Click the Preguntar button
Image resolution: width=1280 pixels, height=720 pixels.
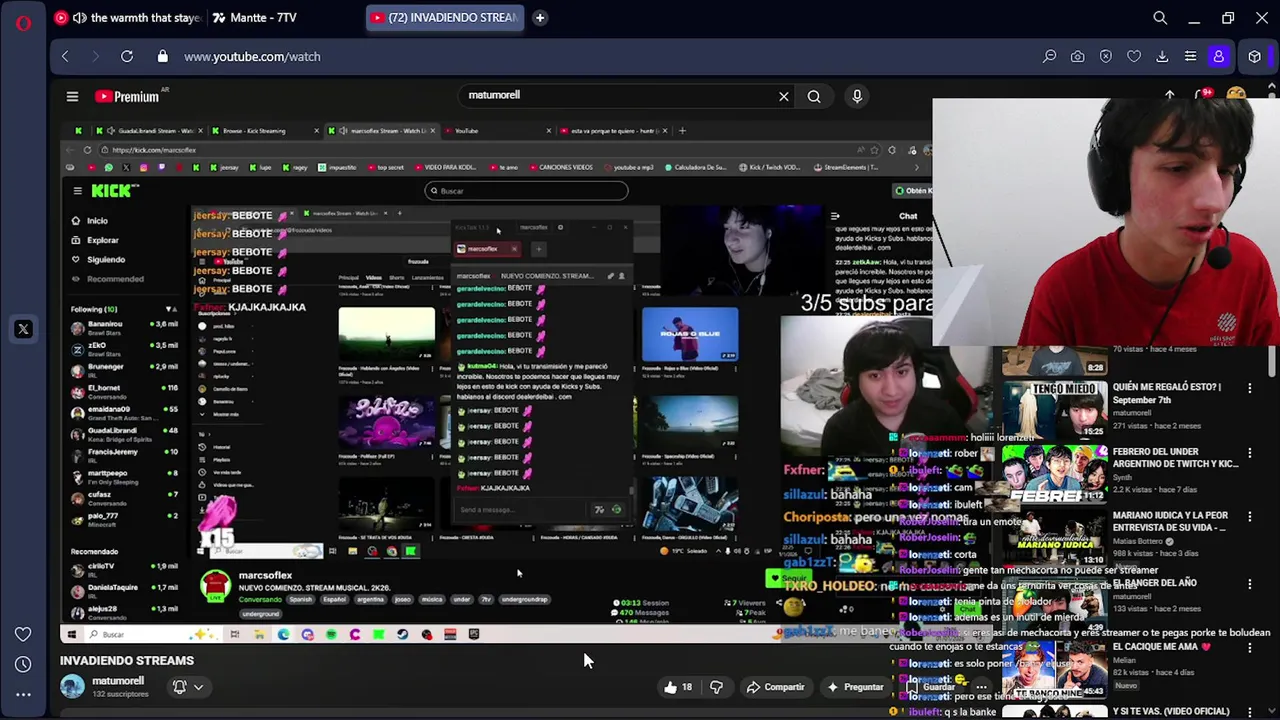854,687
